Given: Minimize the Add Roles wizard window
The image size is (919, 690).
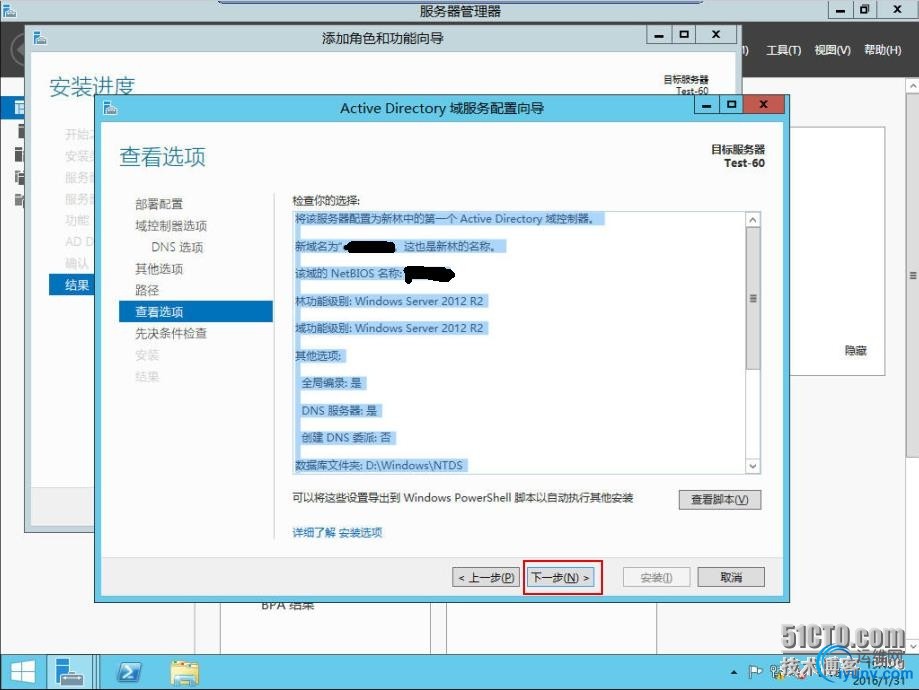Looking at the screenshot, I should tap(659, 35).
